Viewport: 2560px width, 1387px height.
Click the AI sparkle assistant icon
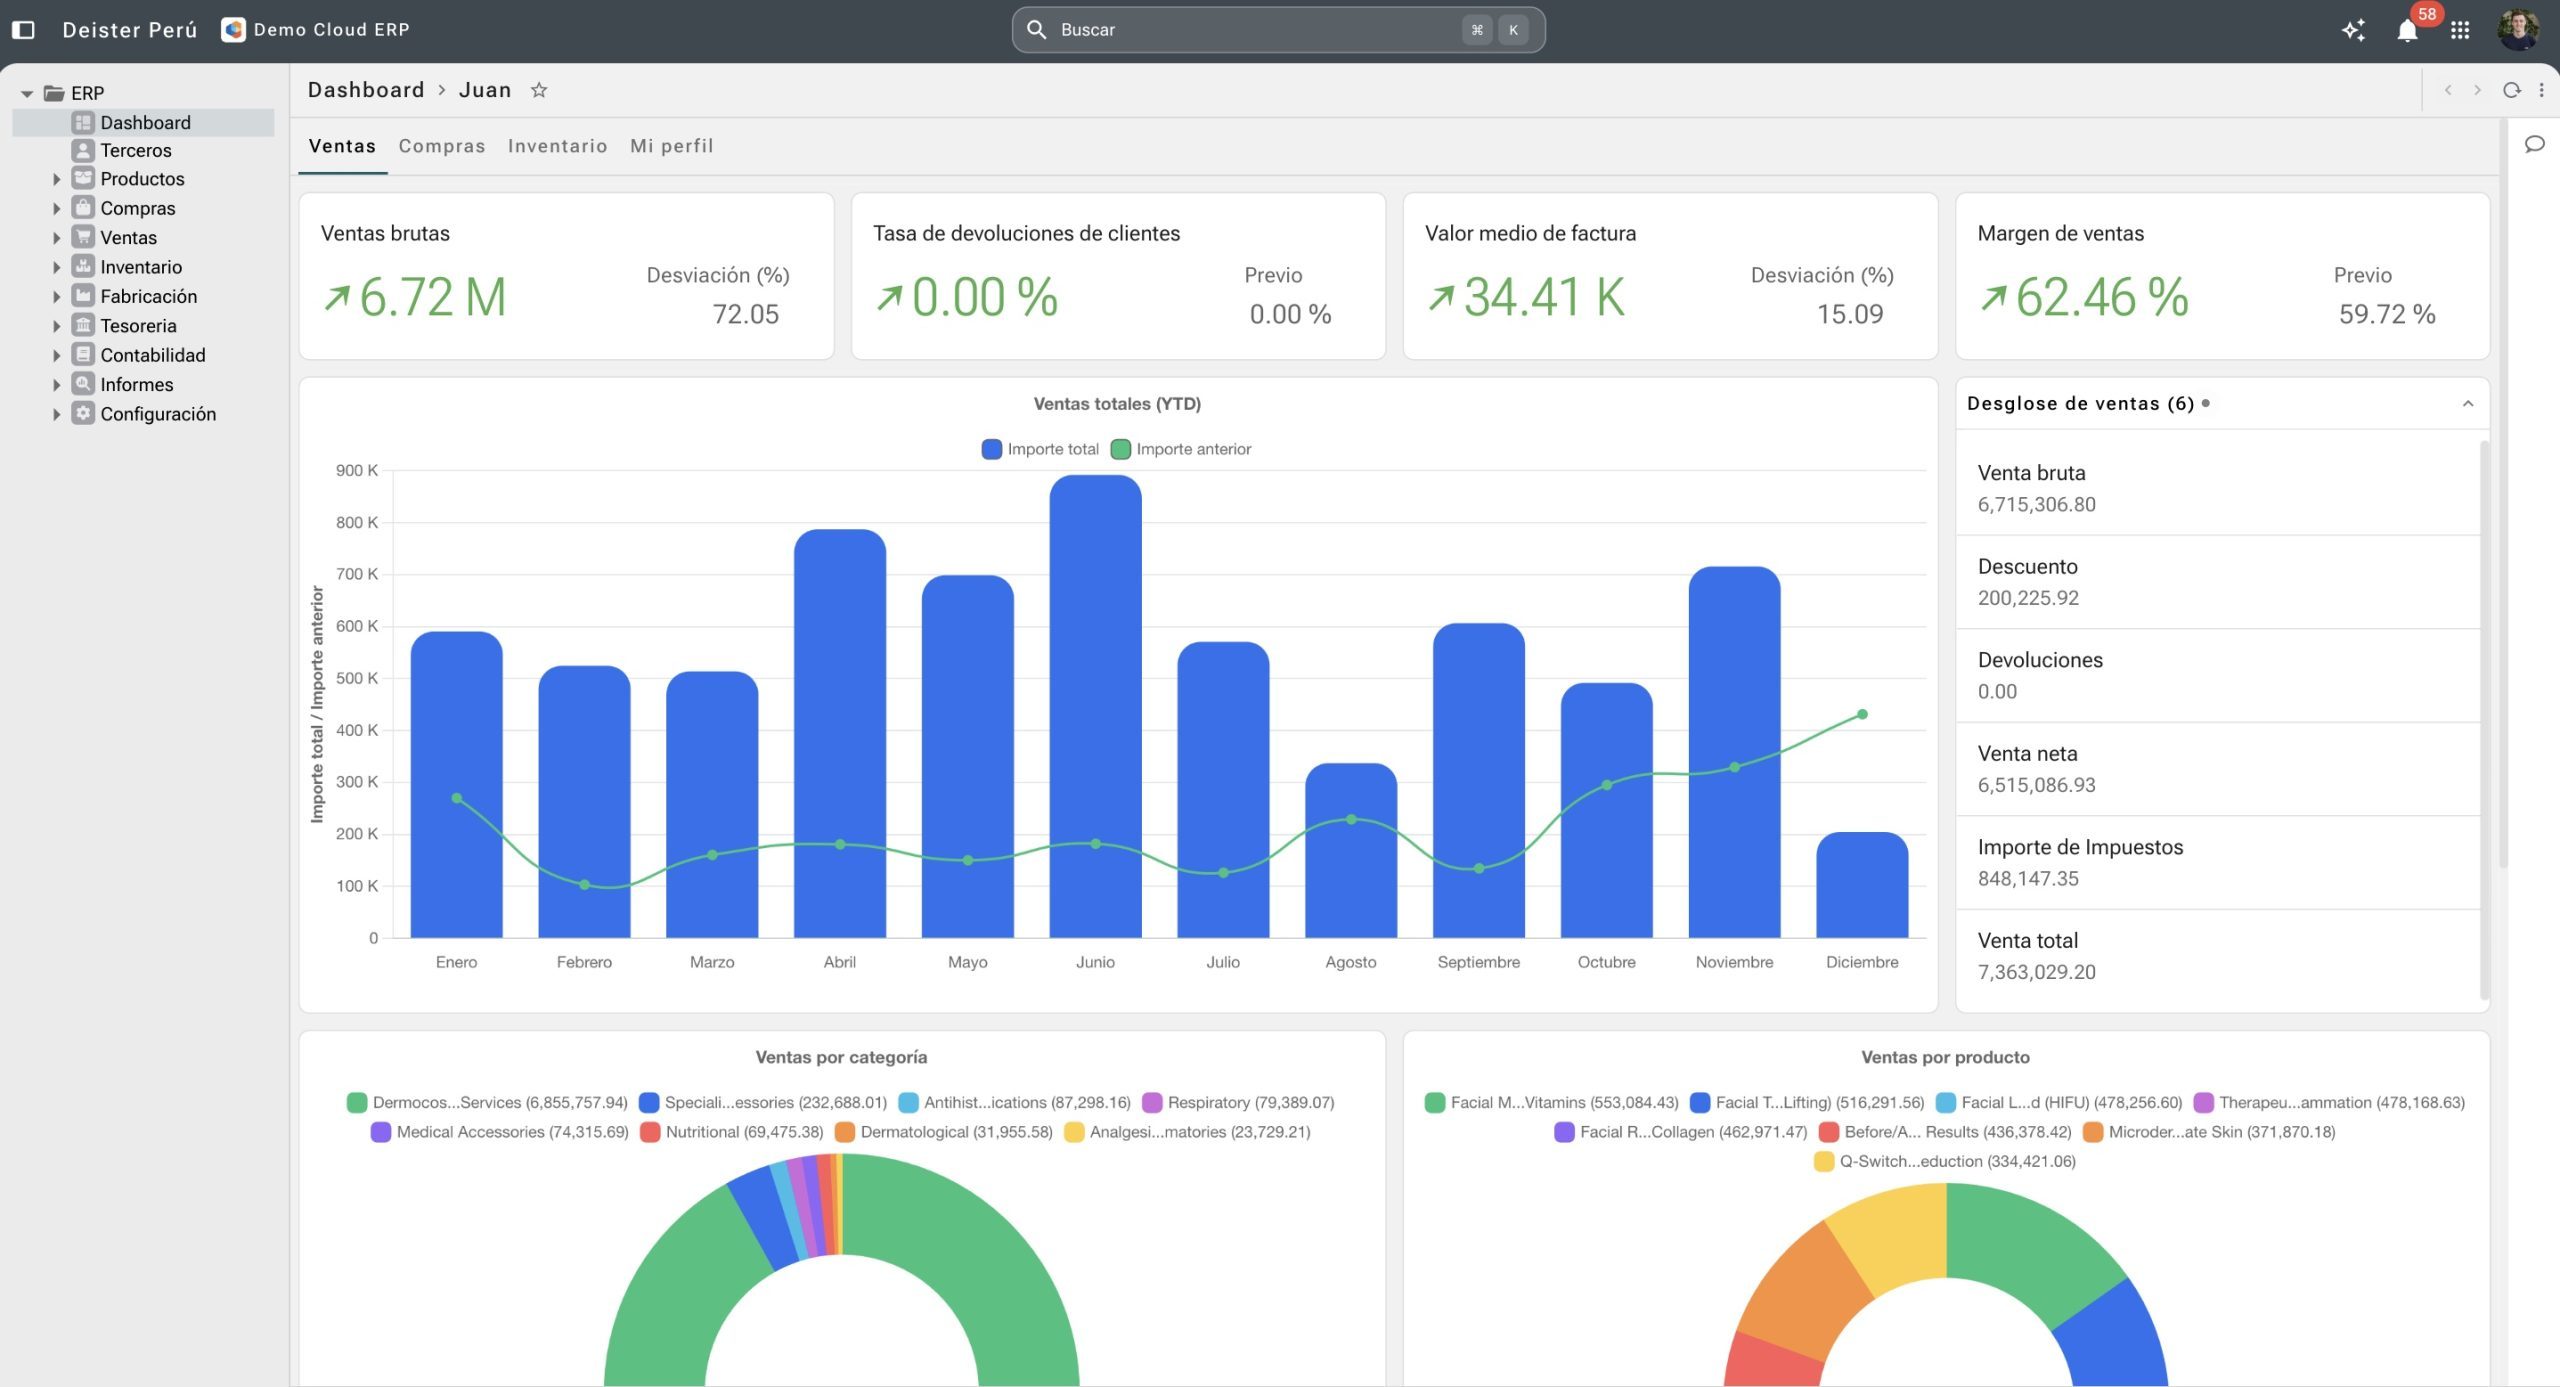pyautogui.click(x=2353, y=30)
